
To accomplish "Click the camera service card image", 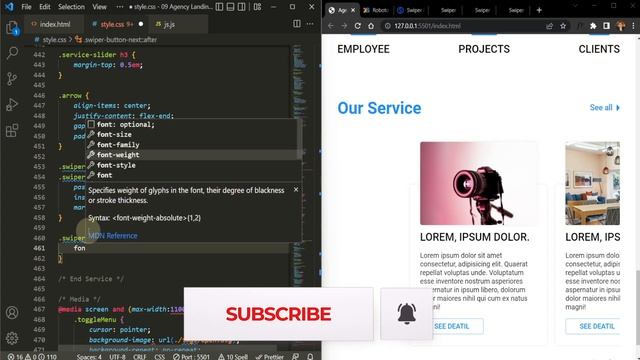I will [x=478, y=183].
